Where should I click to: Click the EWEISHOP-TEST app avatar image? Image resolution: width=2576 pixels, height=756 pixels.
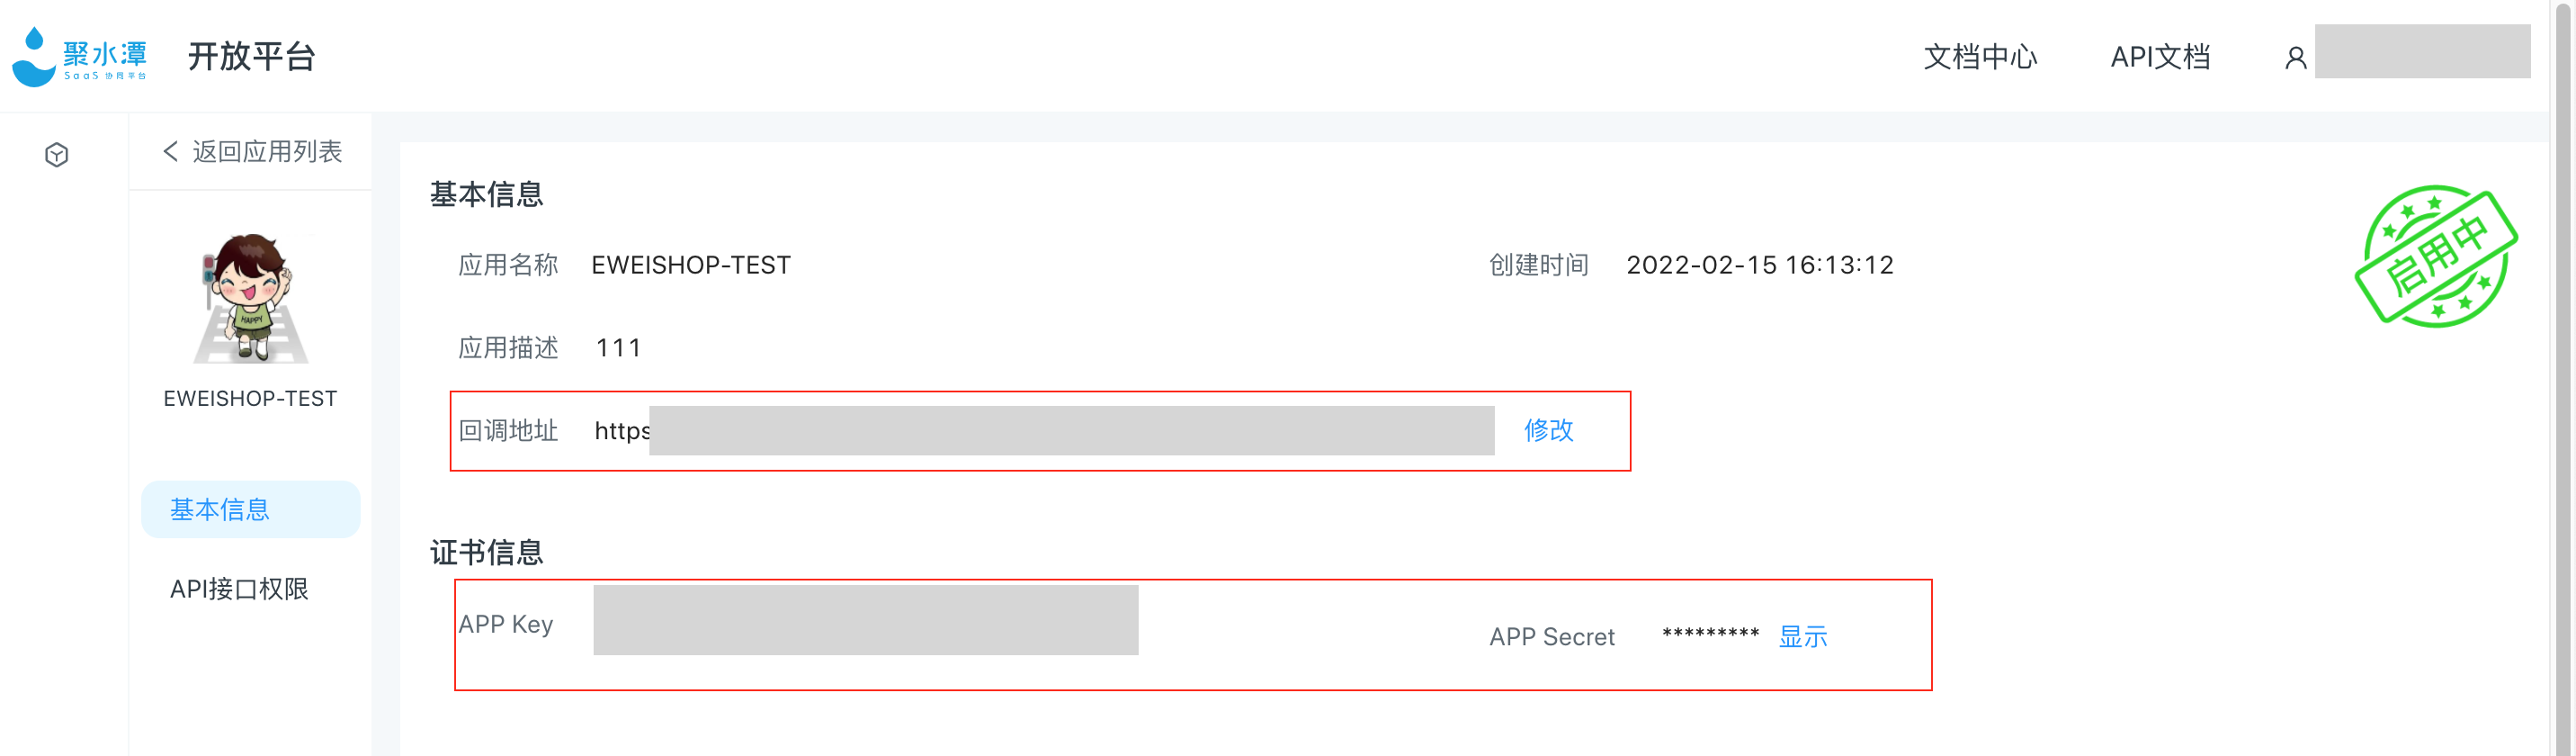(x=251, y=298)
